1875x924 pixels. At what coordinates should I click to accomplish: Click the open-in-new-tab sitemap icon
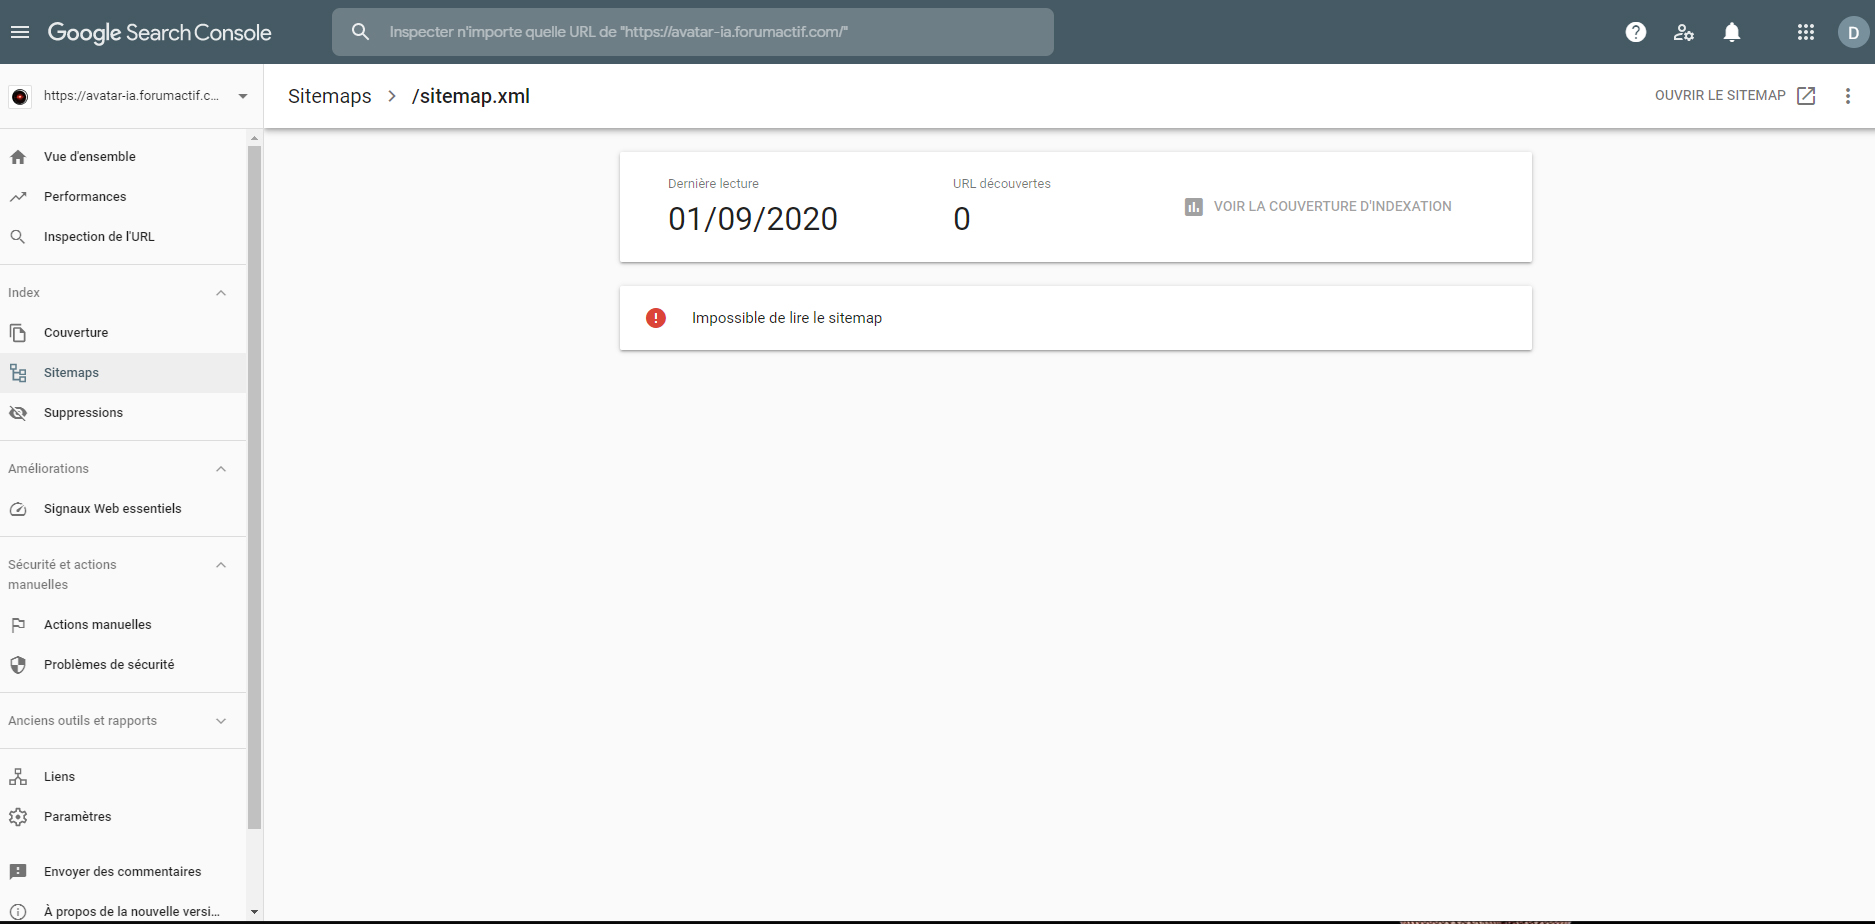(1806, 96)
